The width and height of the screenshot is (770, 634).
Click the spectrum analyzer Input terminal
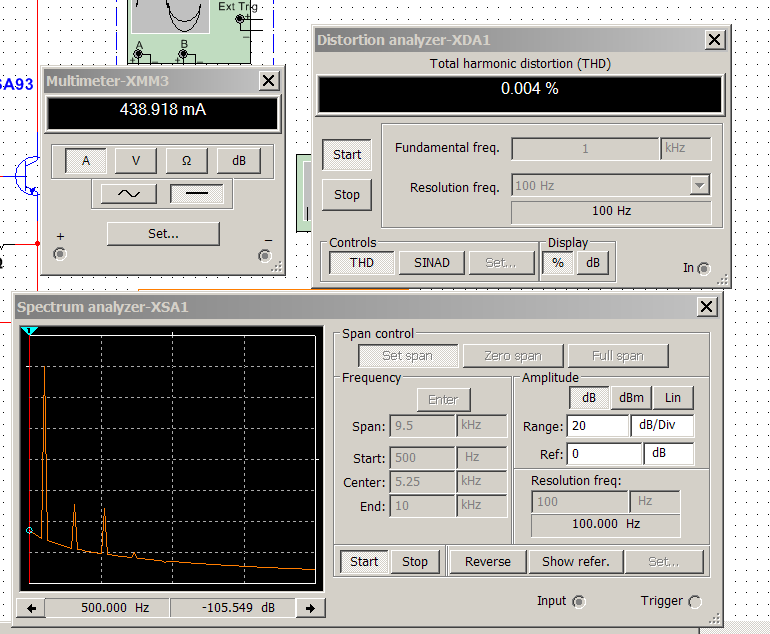(x=578, y=601)
